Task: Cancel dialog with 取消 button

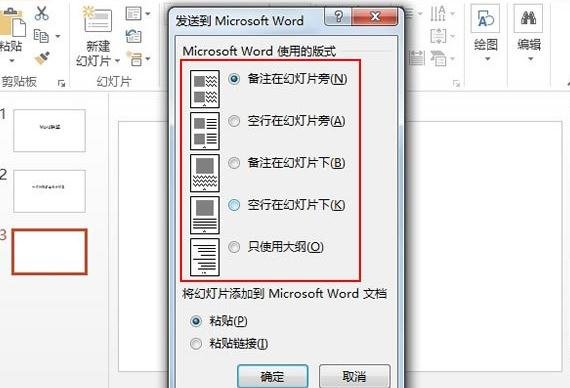Action: (354, 376)
